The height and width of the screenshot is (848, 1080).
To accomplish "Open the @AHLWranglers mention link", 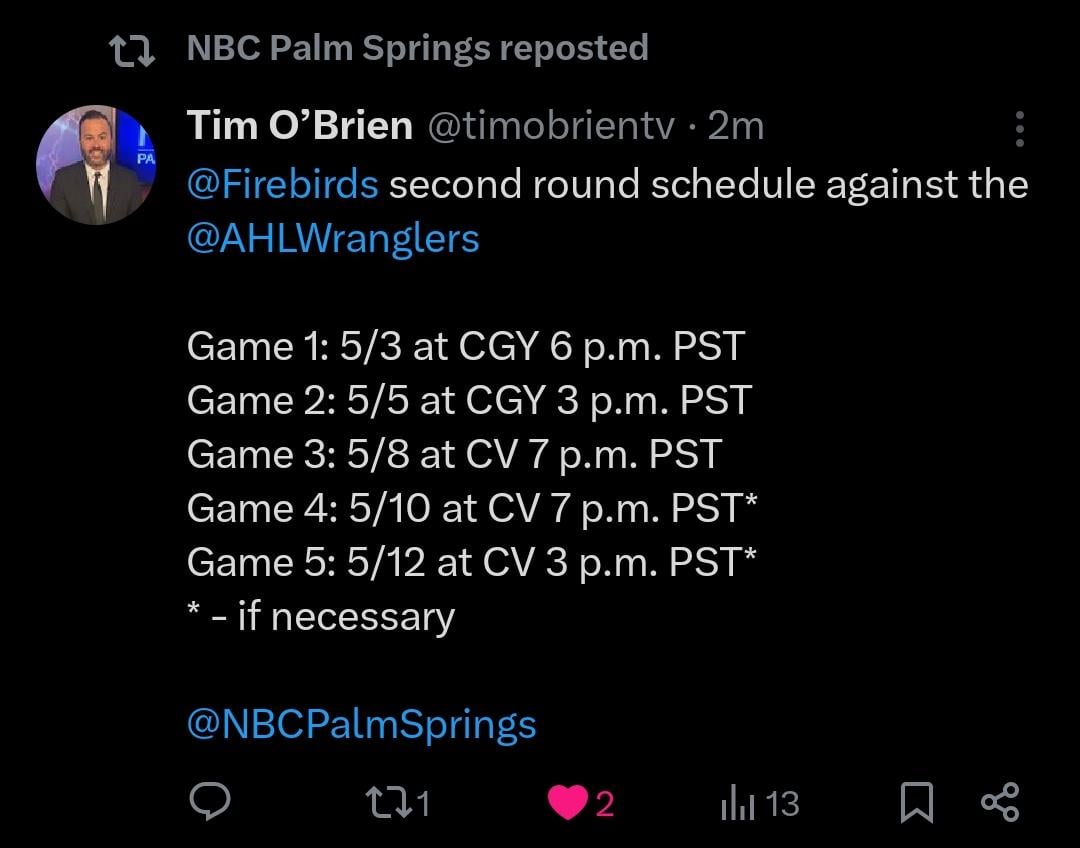I will click(333, 239).
